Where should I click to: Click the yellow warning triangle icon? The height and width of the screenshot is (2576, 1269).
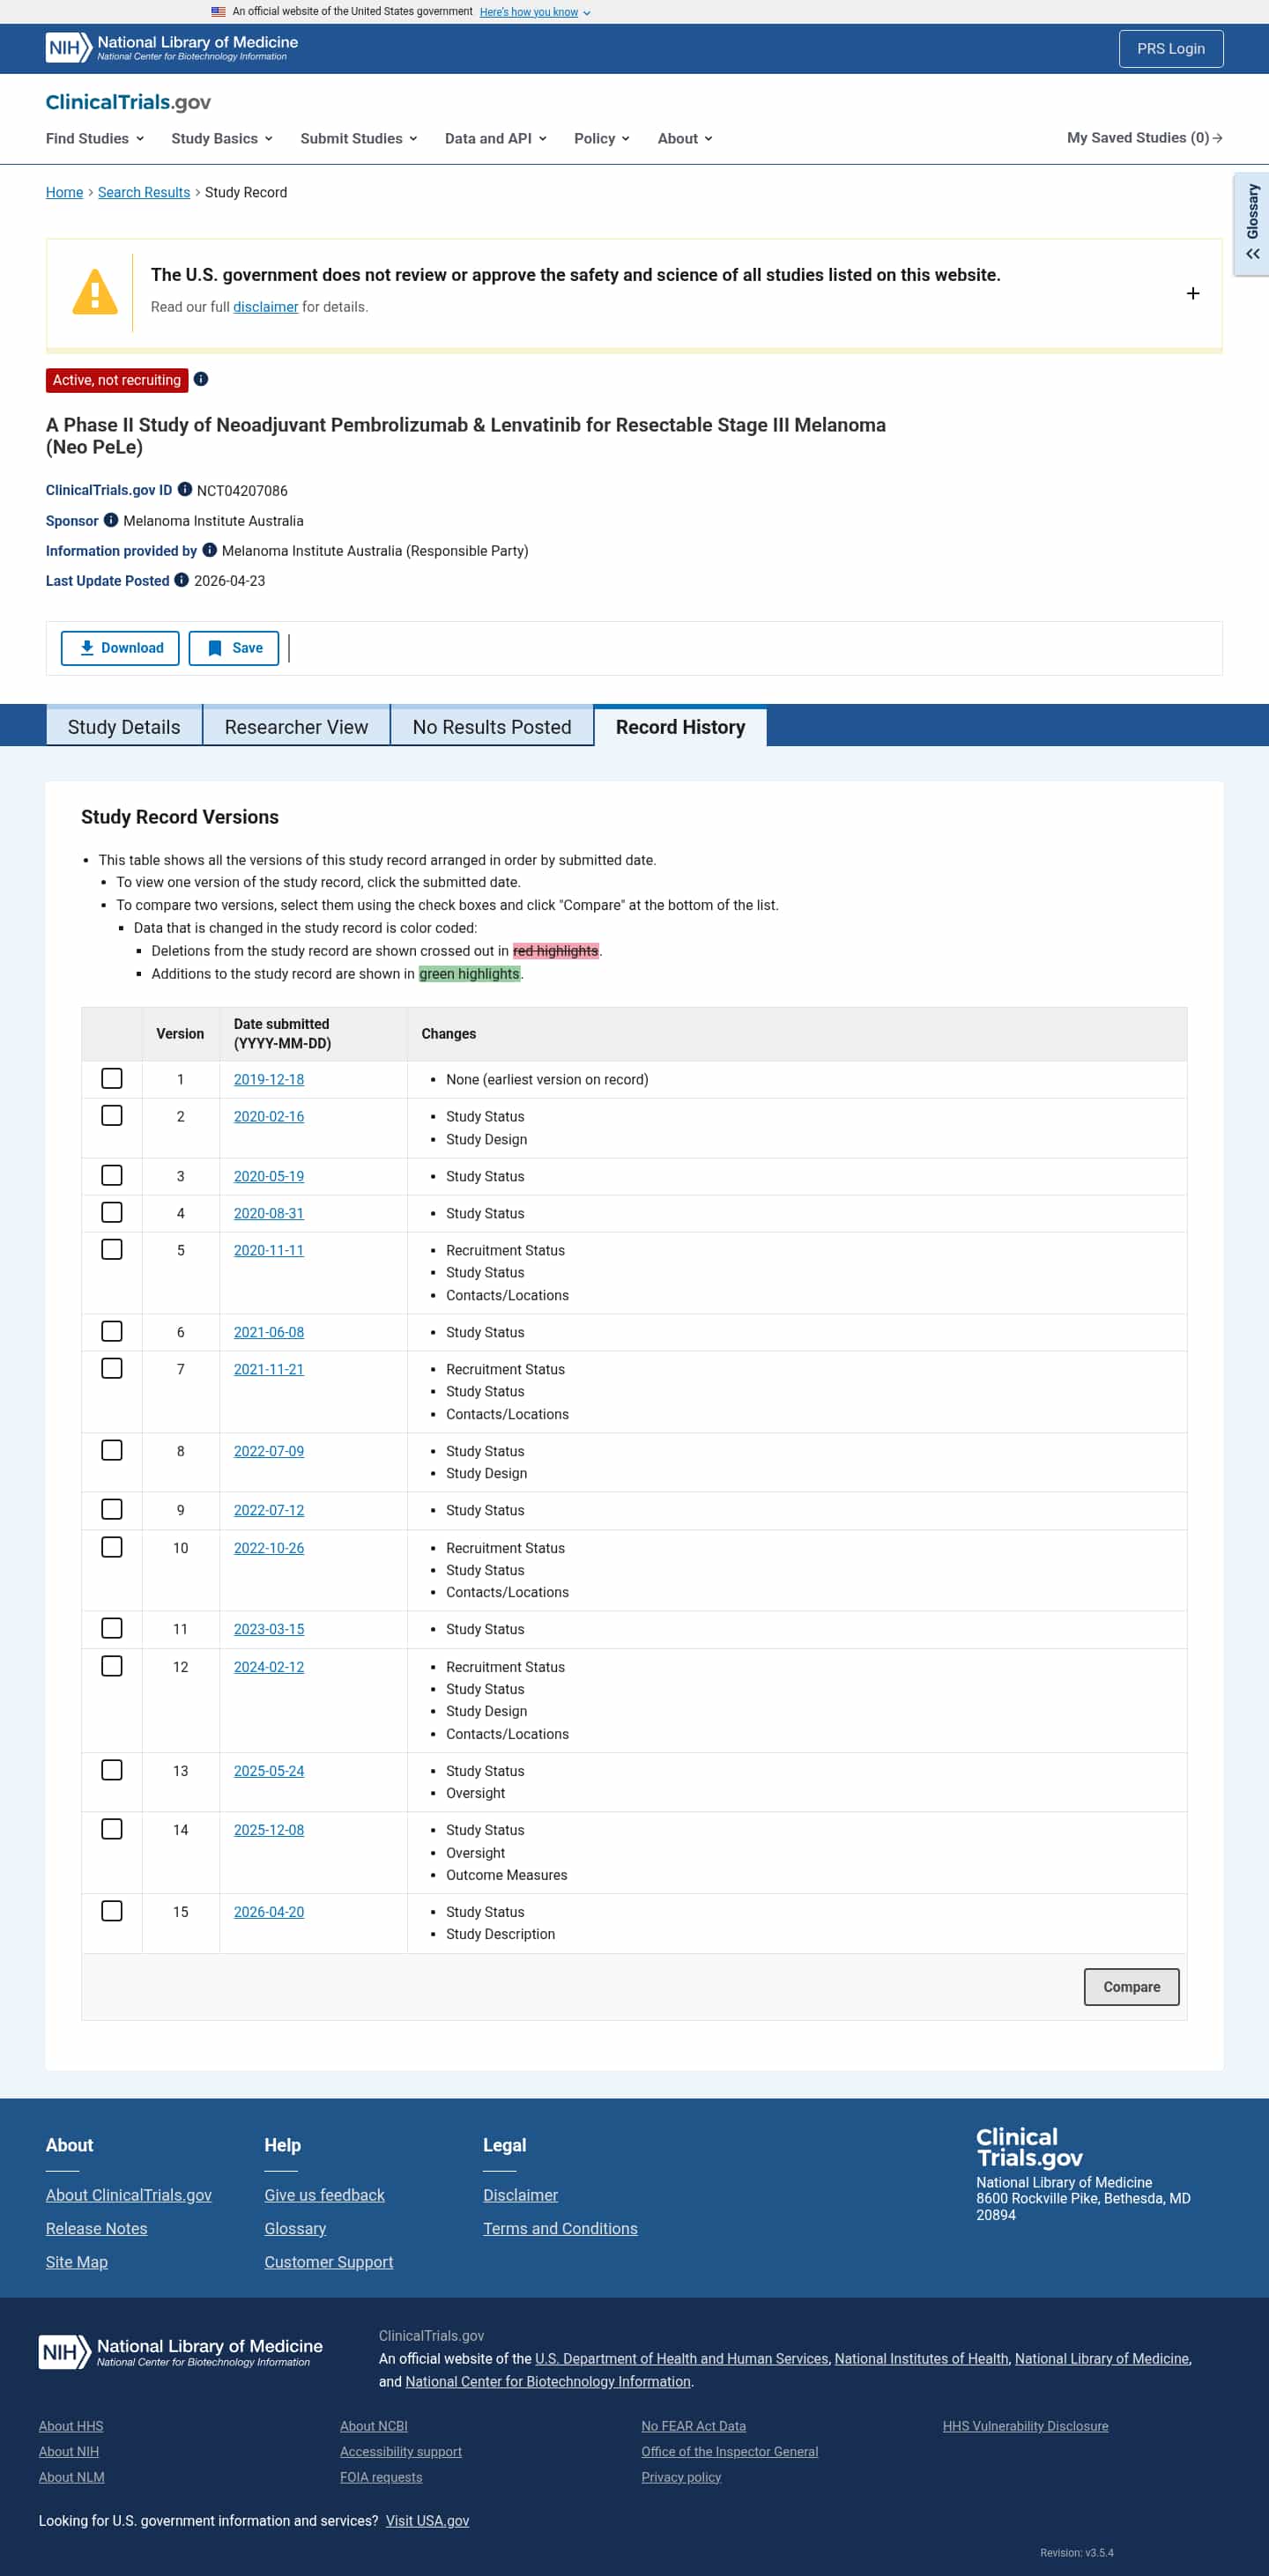(x=95, y=292)
